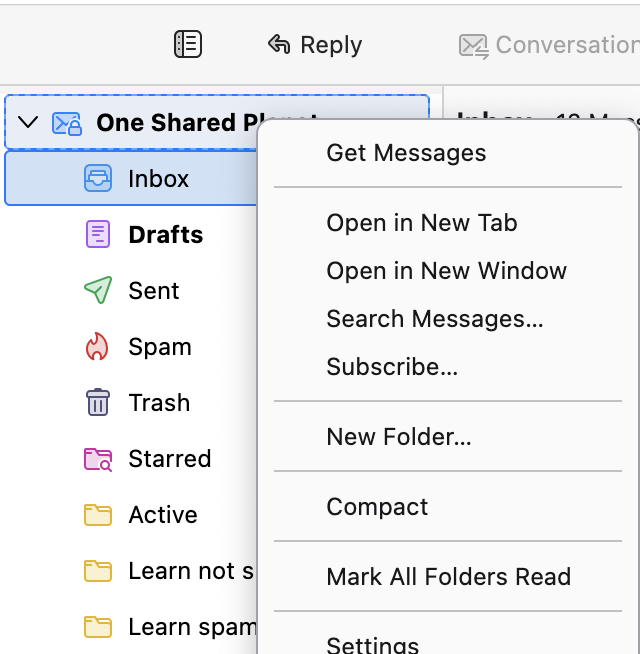
Task: Select Subscribe… from the menu
Action: click(x=392, y=367)
